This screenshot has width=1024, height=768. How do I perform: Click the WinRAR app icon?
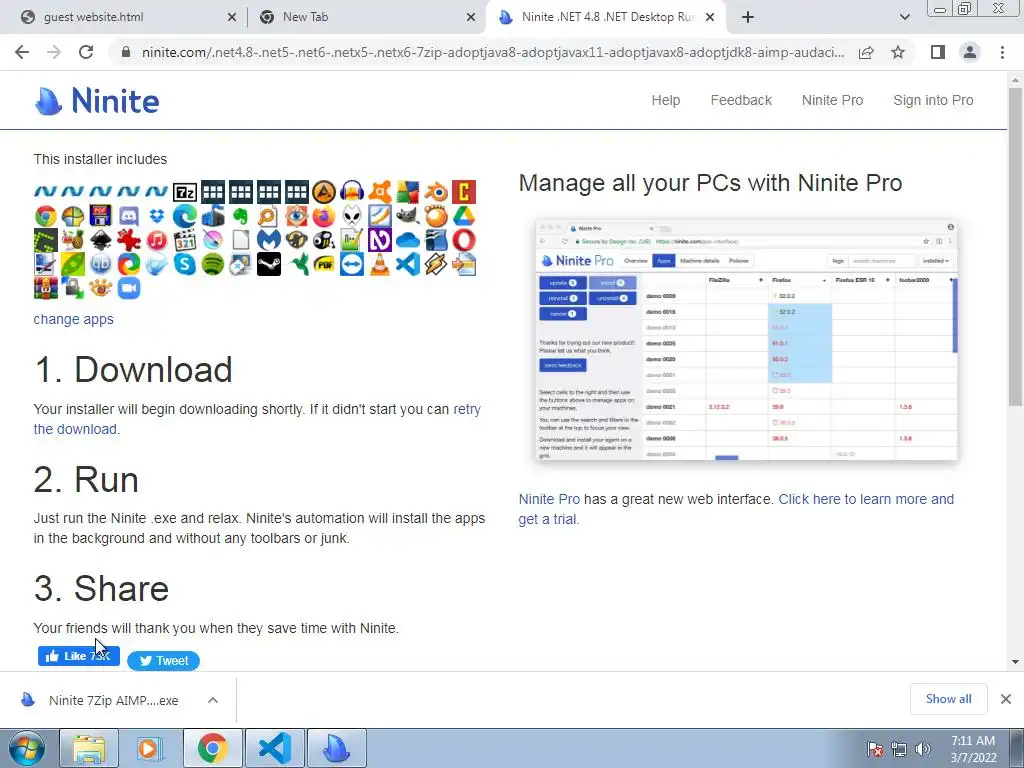[x=46, y=288]
